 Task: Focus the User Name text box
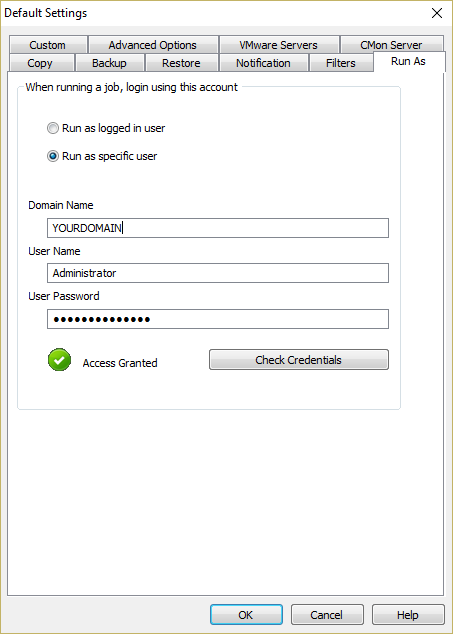coord(218,273)
